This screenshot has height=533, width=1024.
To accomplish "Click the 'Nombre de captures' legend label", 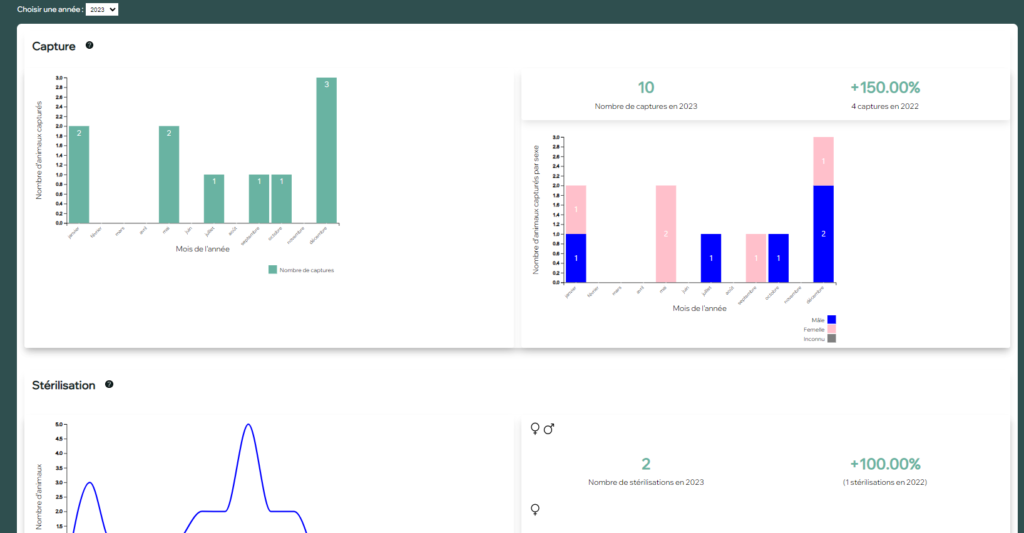I will 307,270.
